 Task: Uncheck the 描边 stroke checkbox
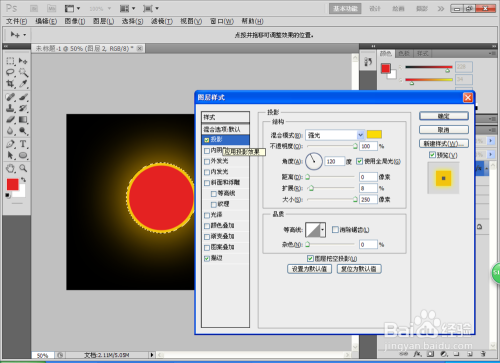coord(207,258)
